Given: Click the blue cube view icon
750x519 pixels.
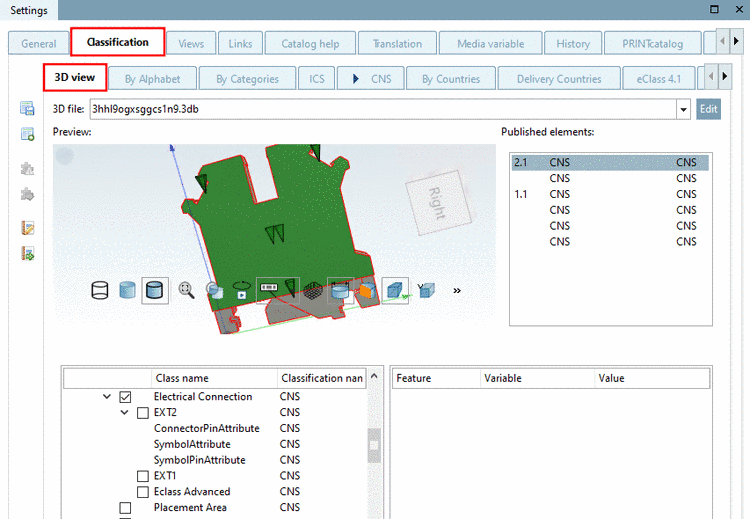Looking at the screenshot, I should (x=395, y=289).
